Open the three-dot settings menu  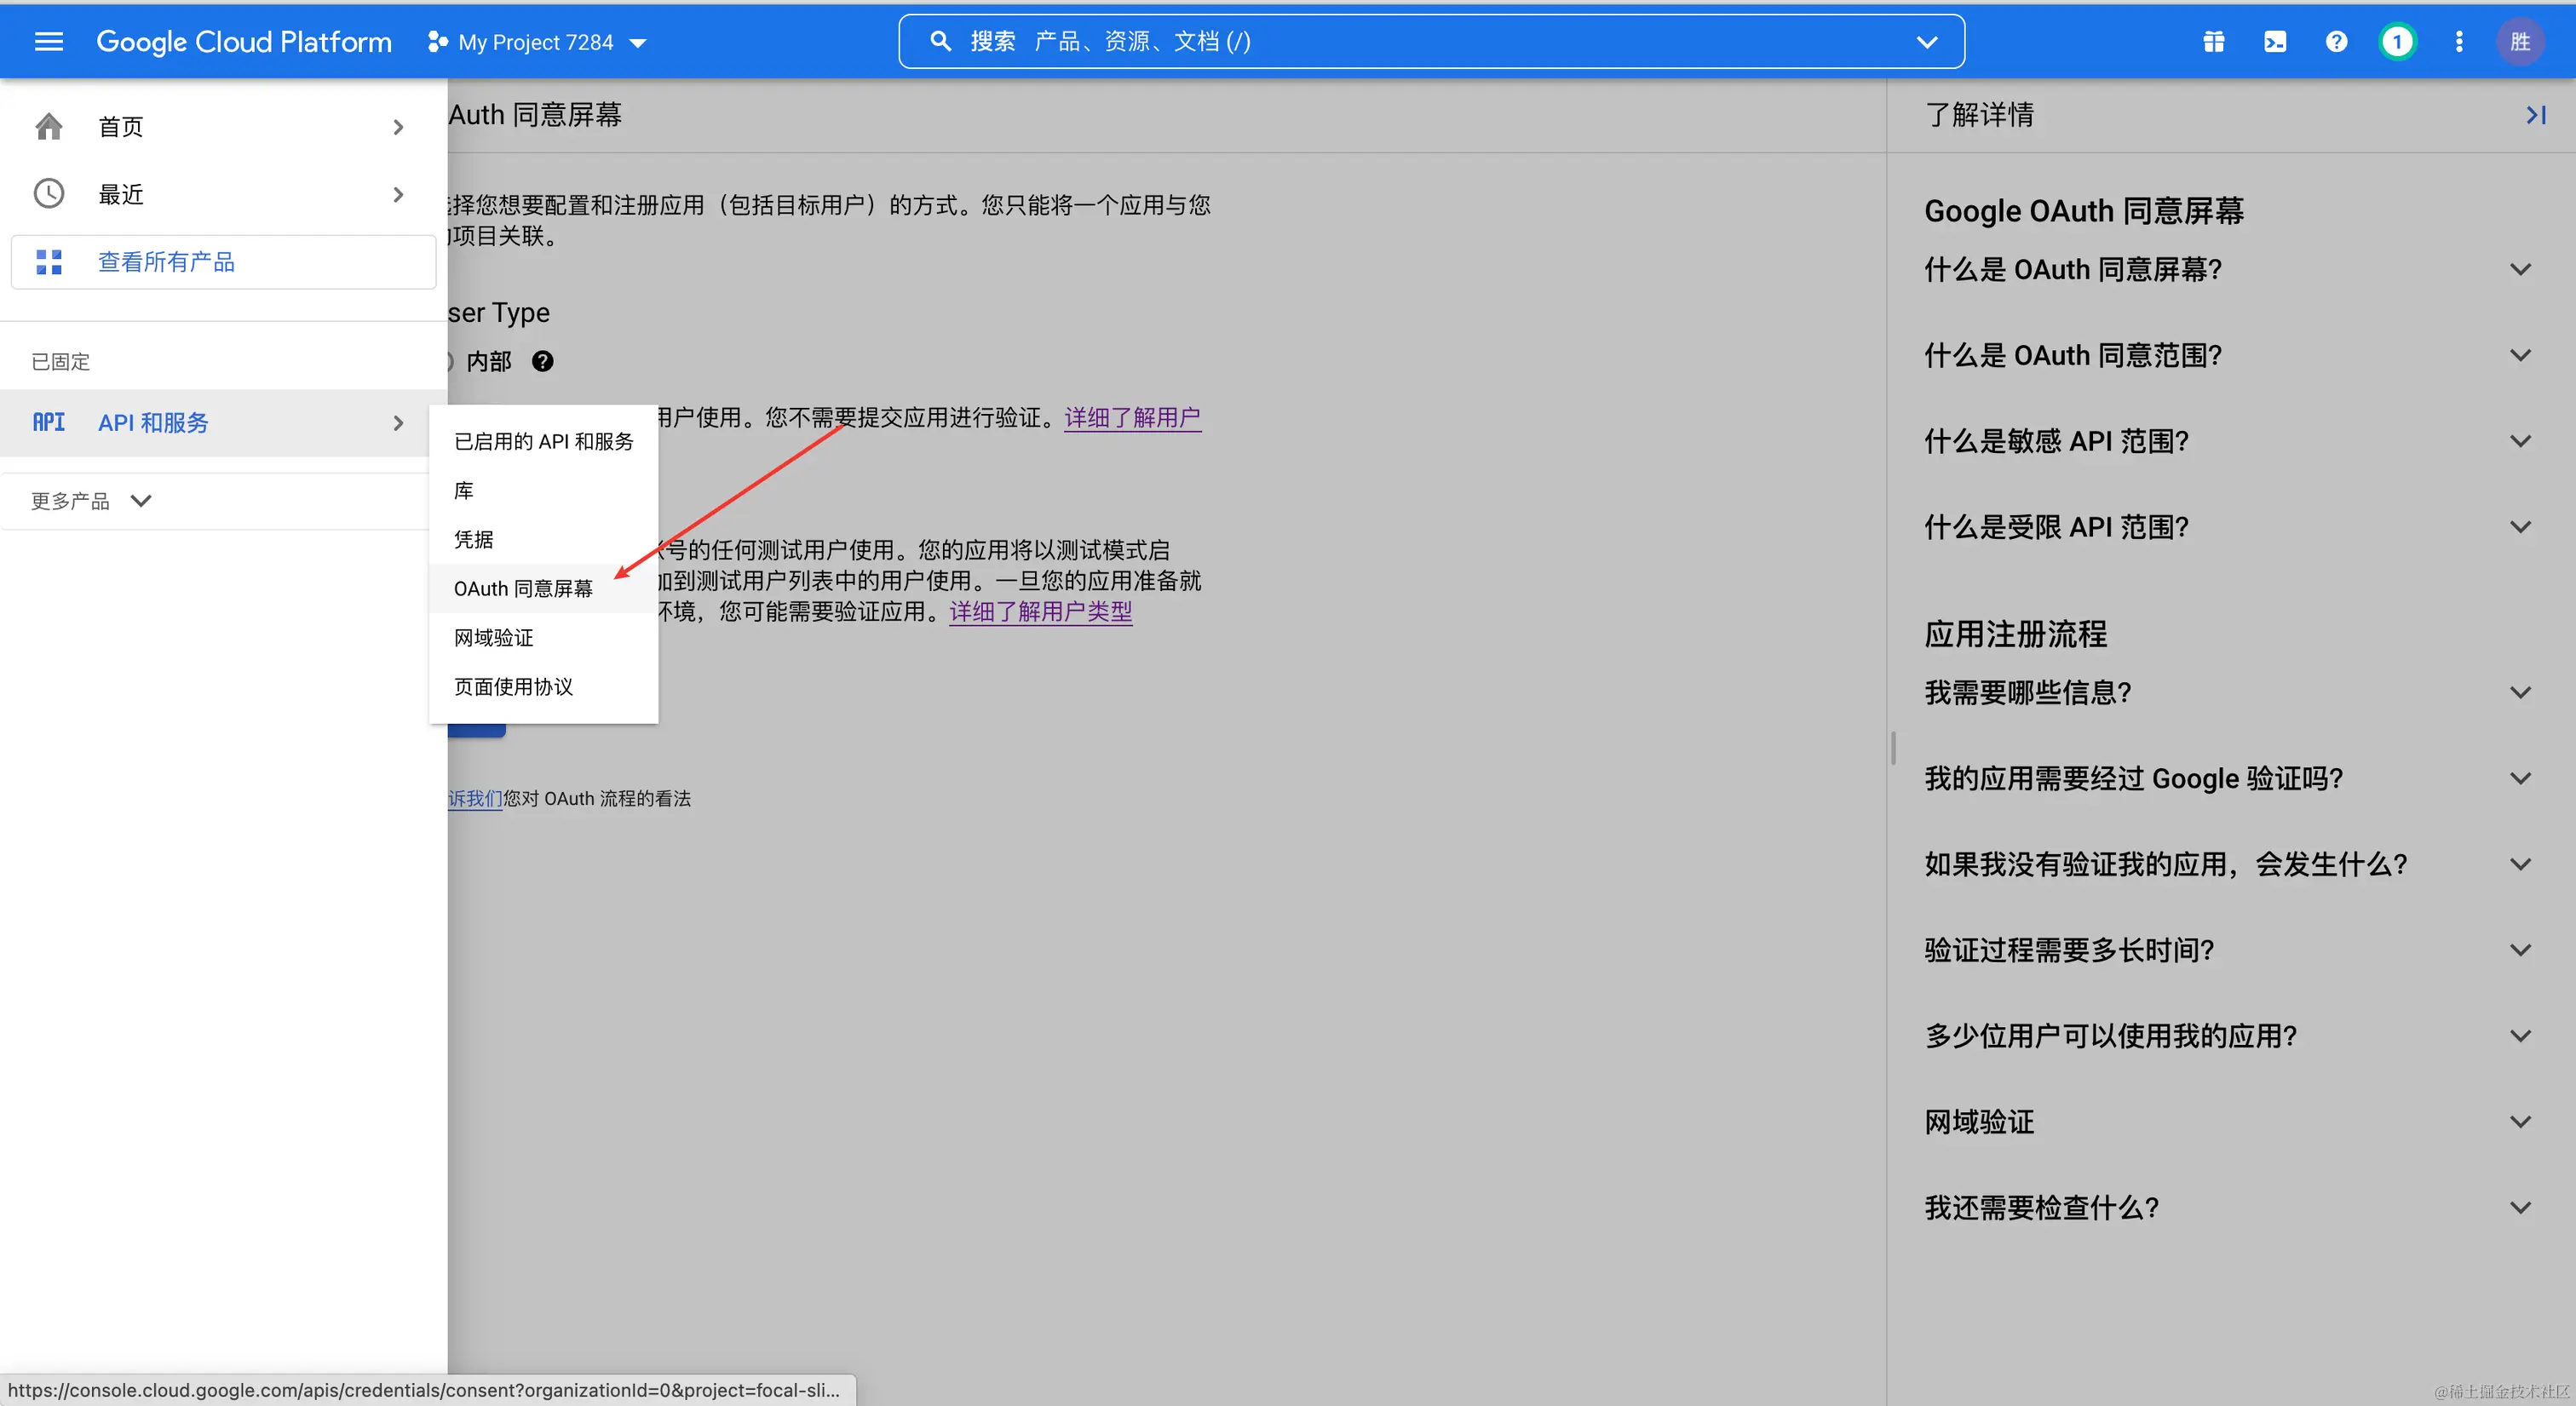pos(2459,42)
